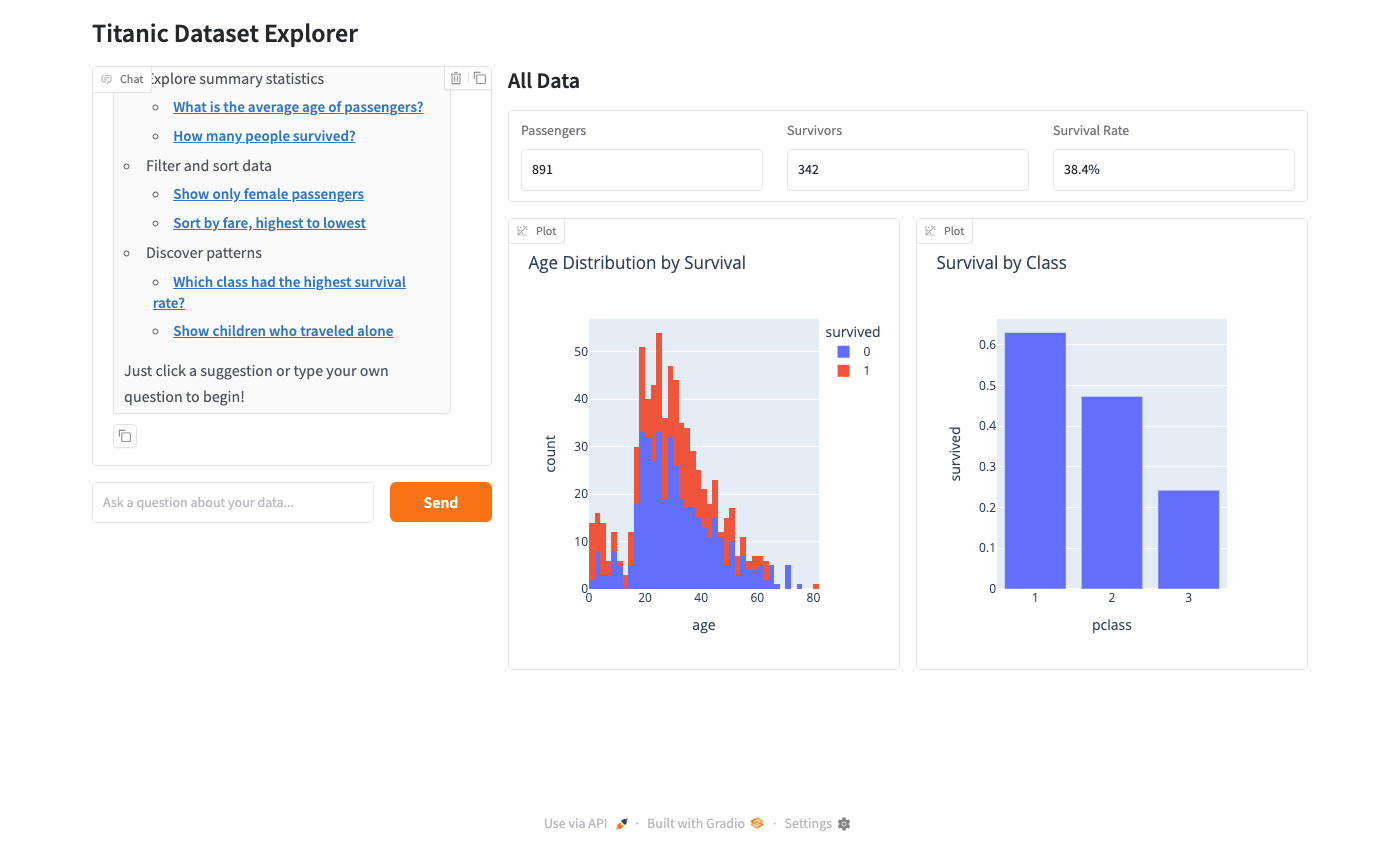Click the copy icon below the chat message

click(125, 436)
